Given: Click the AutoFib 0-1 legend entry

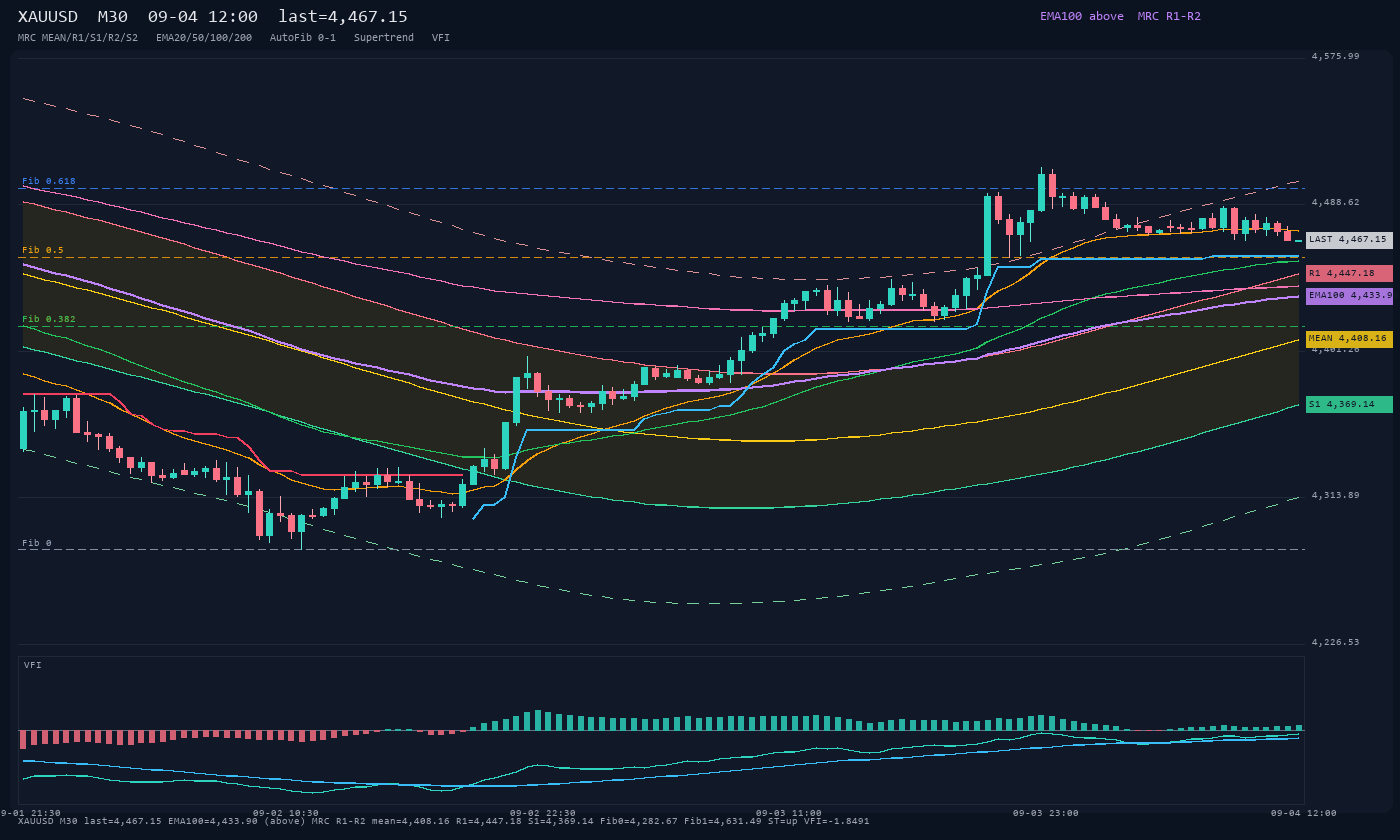Looking at the screenshot, I should coord(303,37).
